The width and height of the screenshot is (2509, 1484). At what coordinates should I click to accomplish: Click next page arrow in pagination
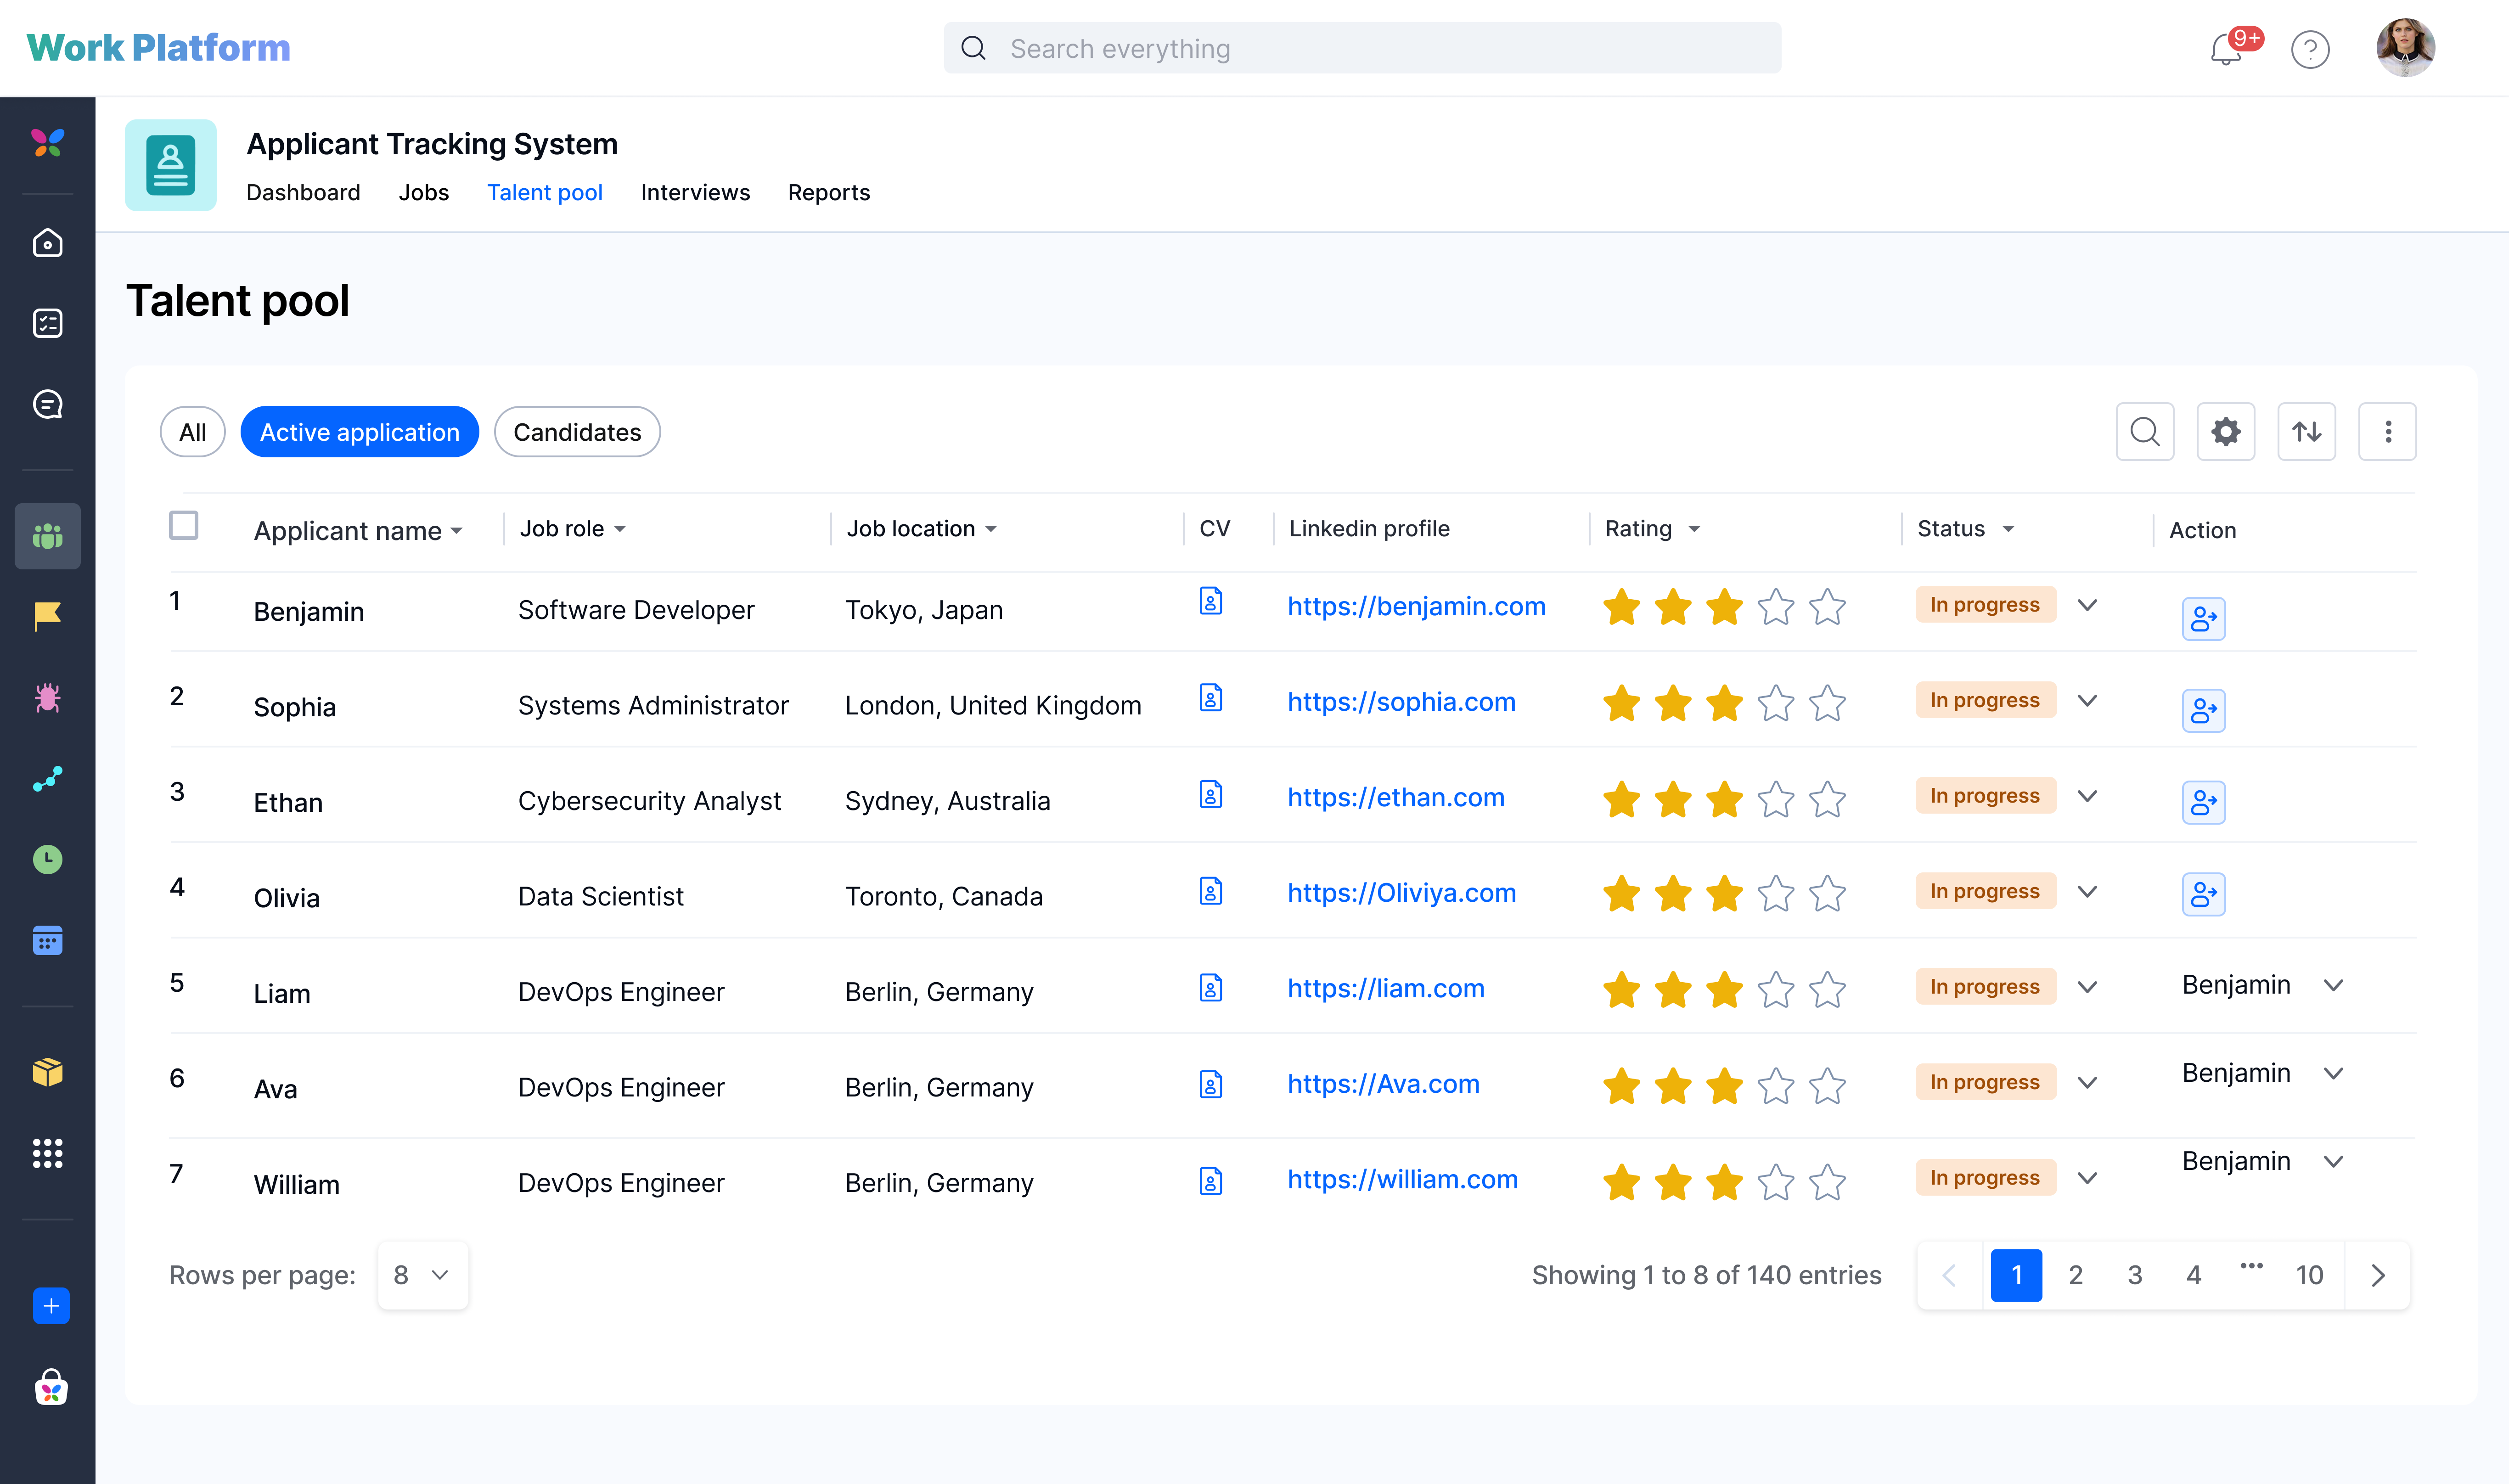point(2378,1275)
